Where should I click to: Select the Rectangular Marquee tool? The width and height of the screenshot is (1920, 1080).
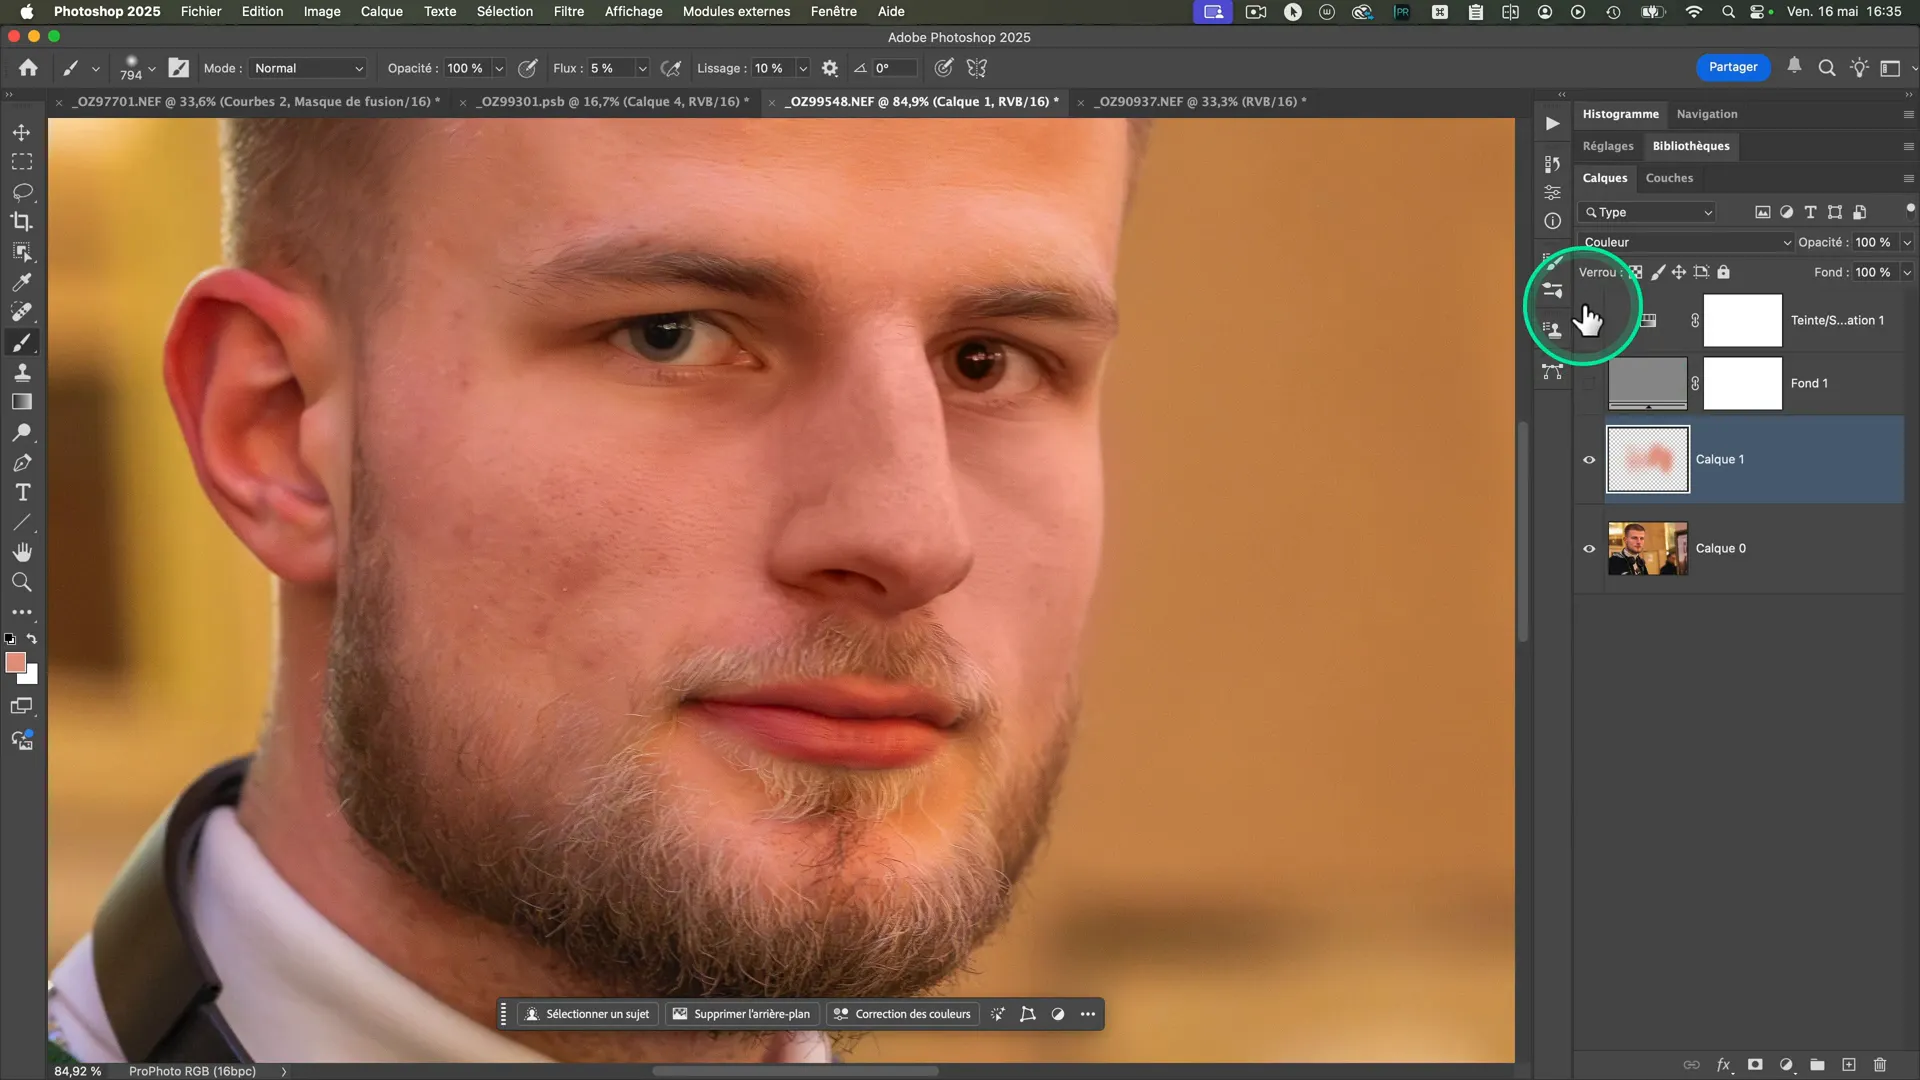point(22,162)
